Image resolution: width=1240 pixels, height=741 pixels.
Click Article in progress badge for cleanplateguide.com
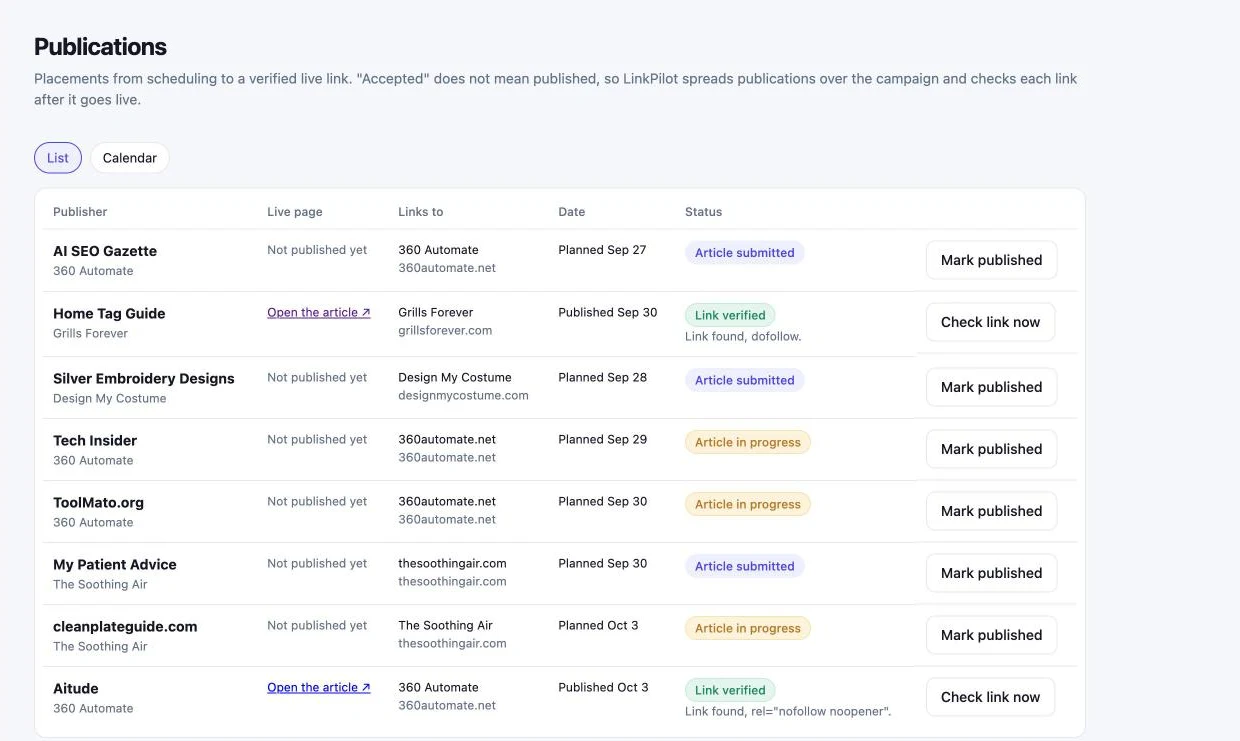coord(748,628)
